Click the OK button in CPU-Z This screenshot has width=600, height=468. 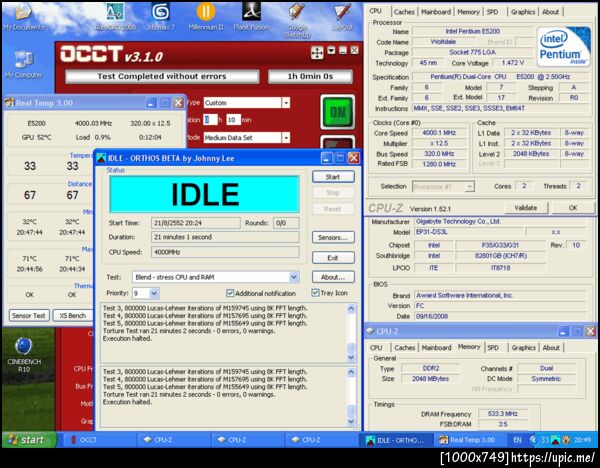pos(573,208)
